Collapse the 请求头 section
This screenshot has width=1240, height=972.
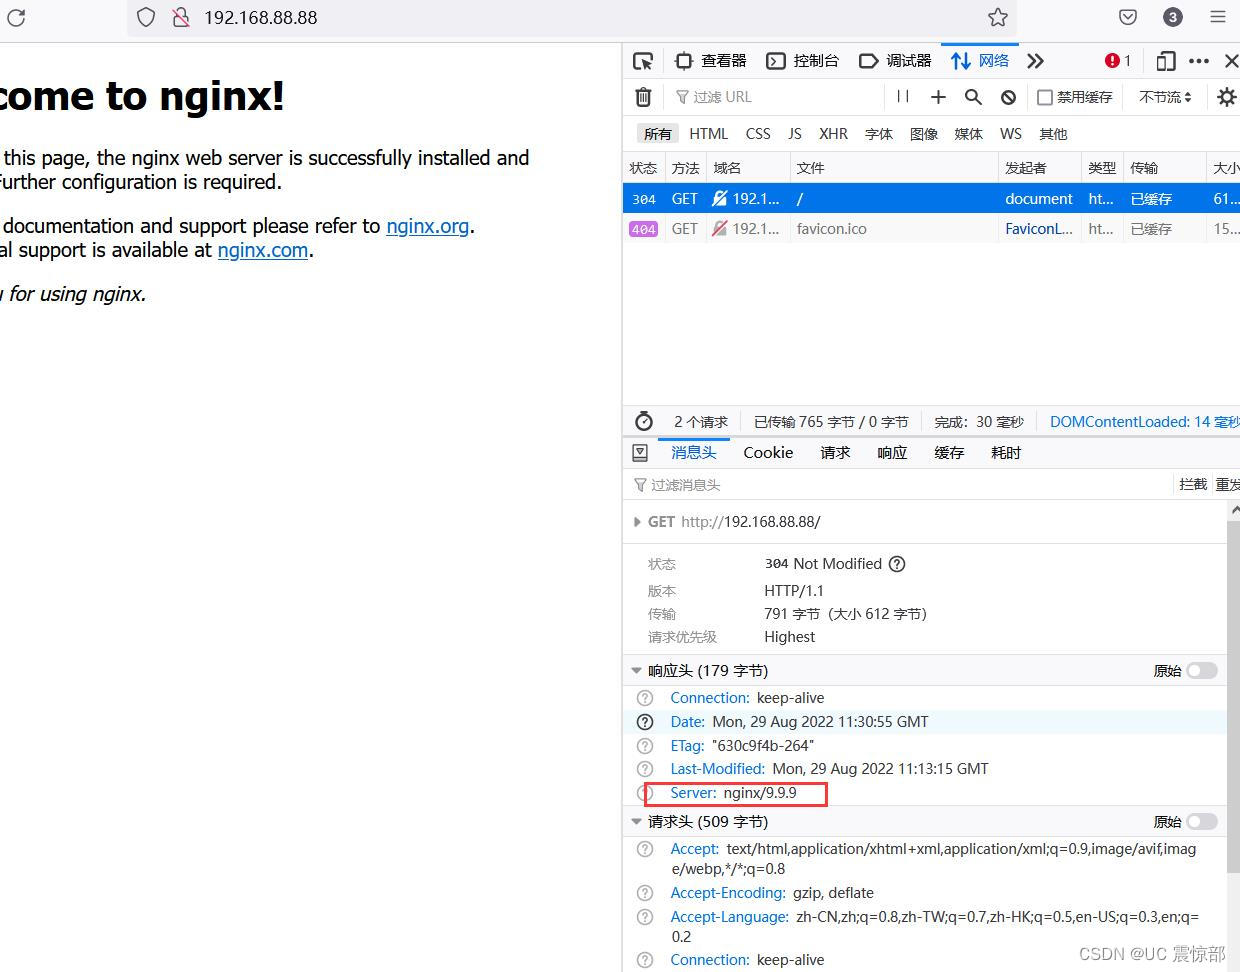click(x=636, y=822)
